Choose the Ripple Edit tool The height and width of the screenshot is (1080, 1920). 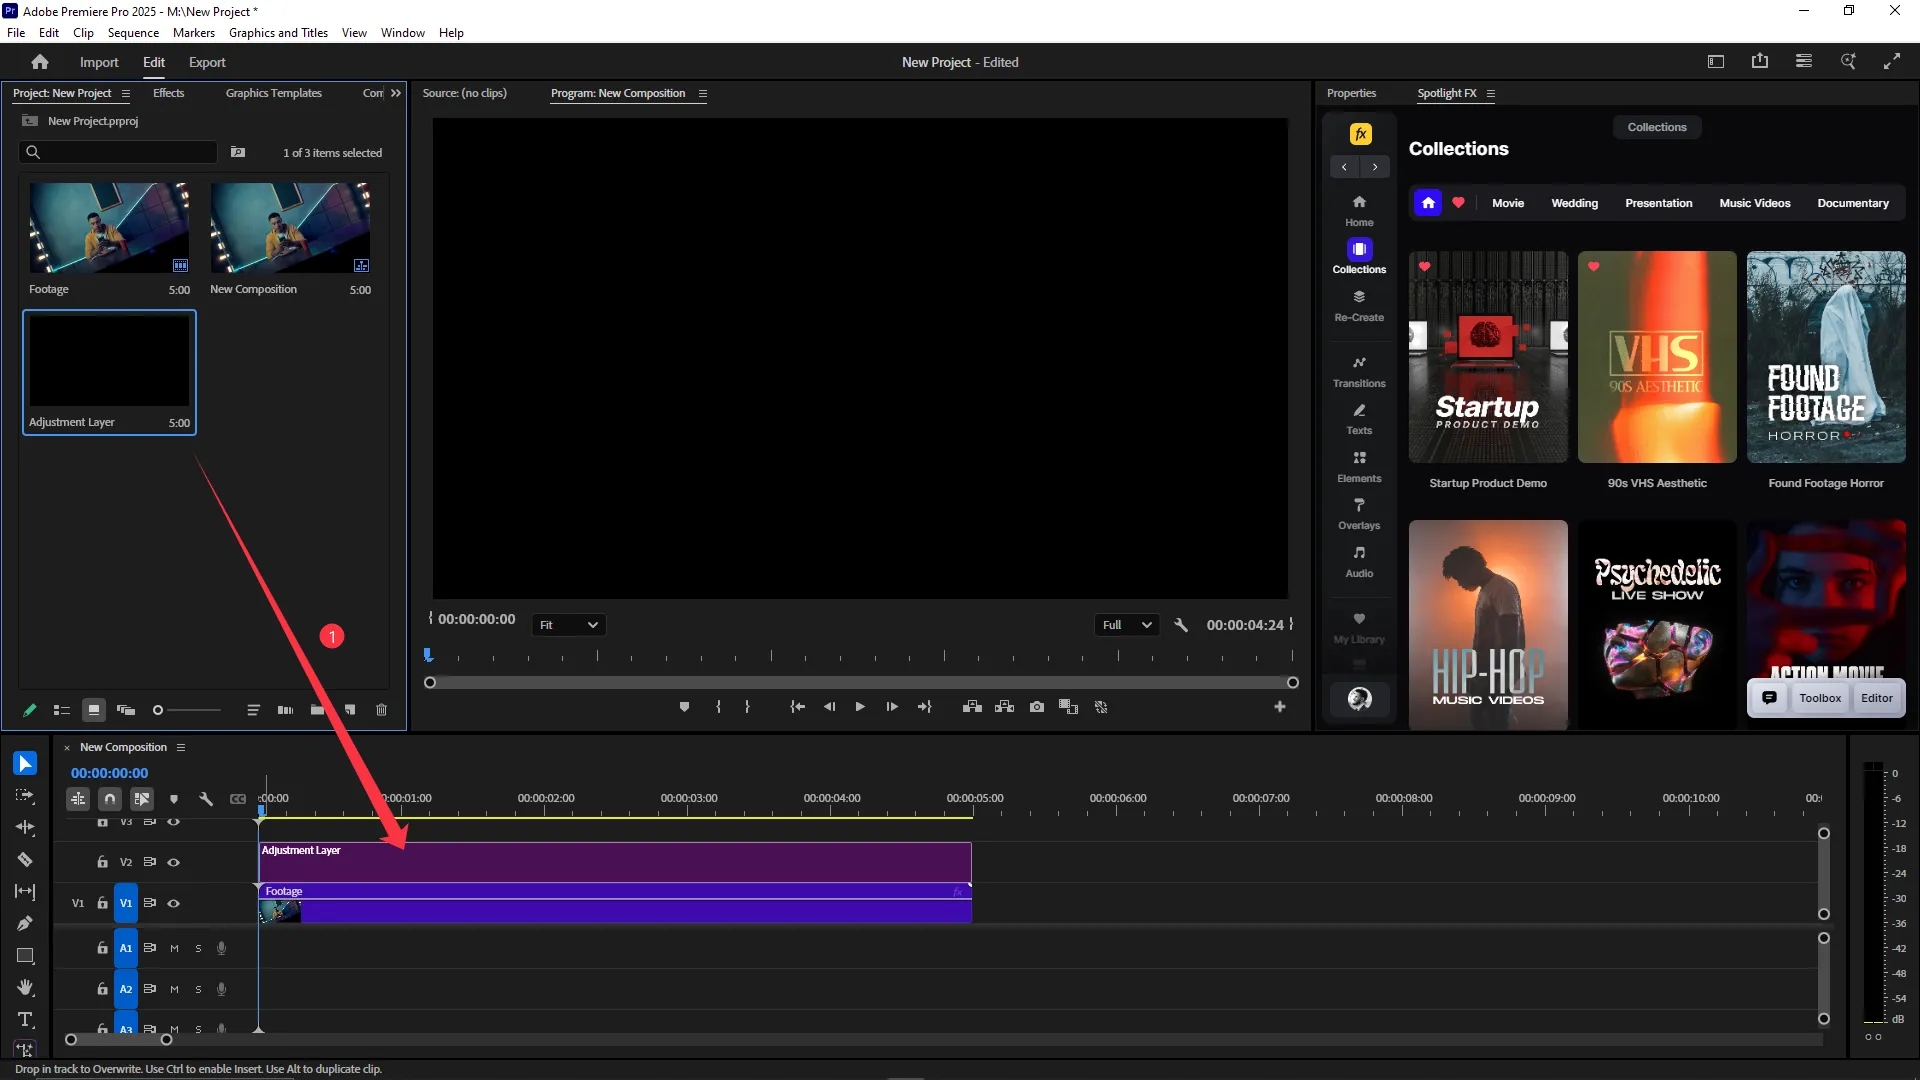point(25,828)
